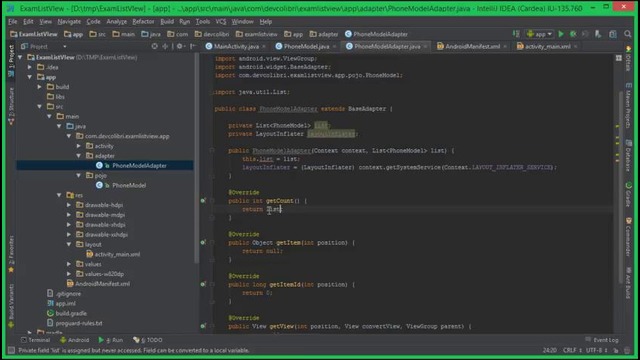640x360 pixels.
Task: Click the Make Project build icon
Action: click(516, 34)
